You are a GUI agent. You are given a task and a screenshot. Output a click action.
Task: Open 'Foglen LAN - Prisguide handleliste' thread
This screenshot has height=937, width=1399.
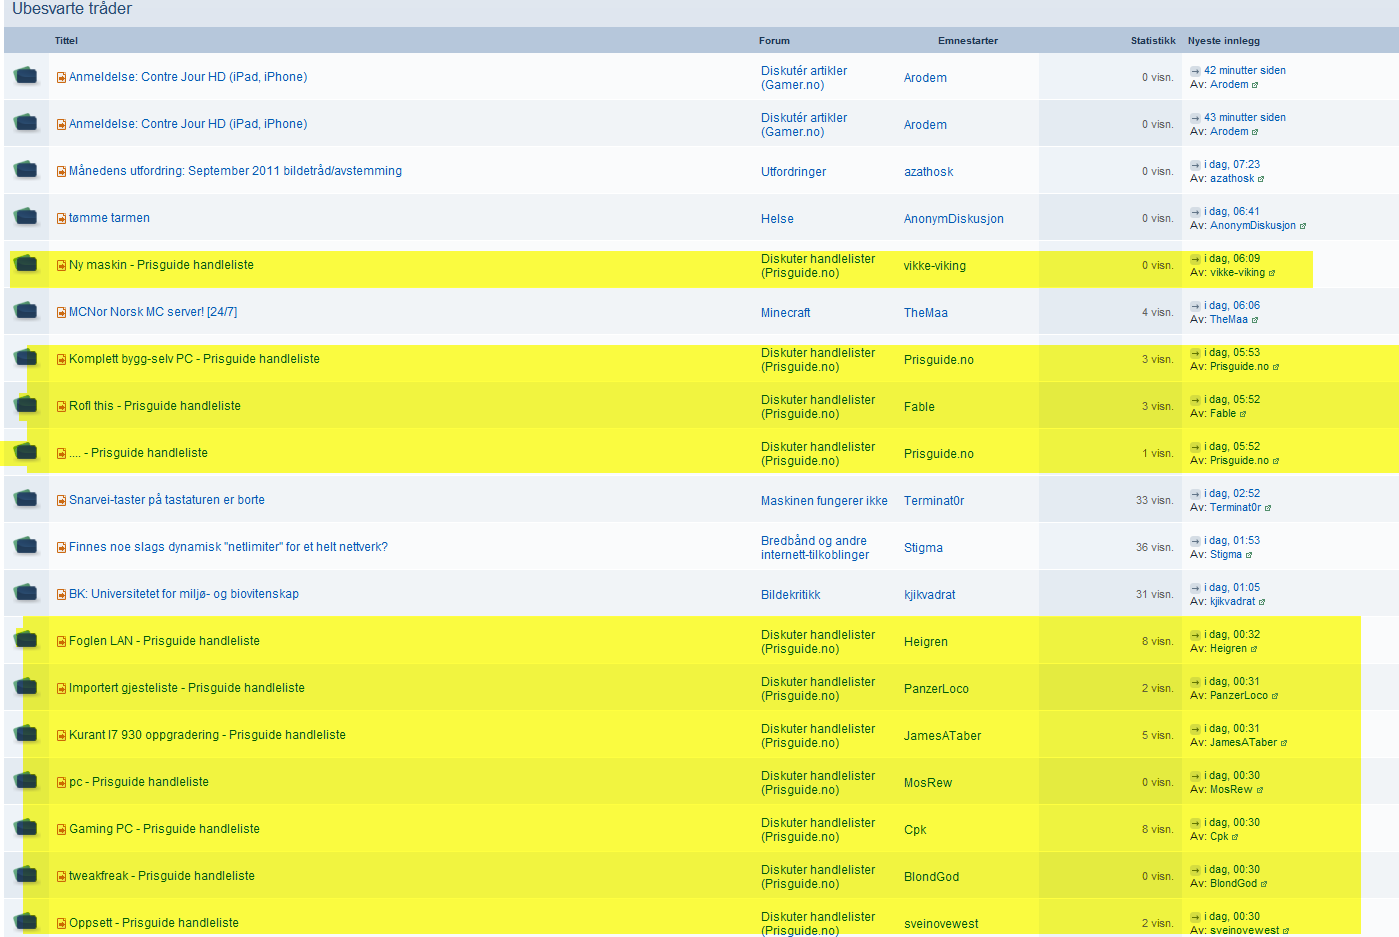(x=164, y=641)
